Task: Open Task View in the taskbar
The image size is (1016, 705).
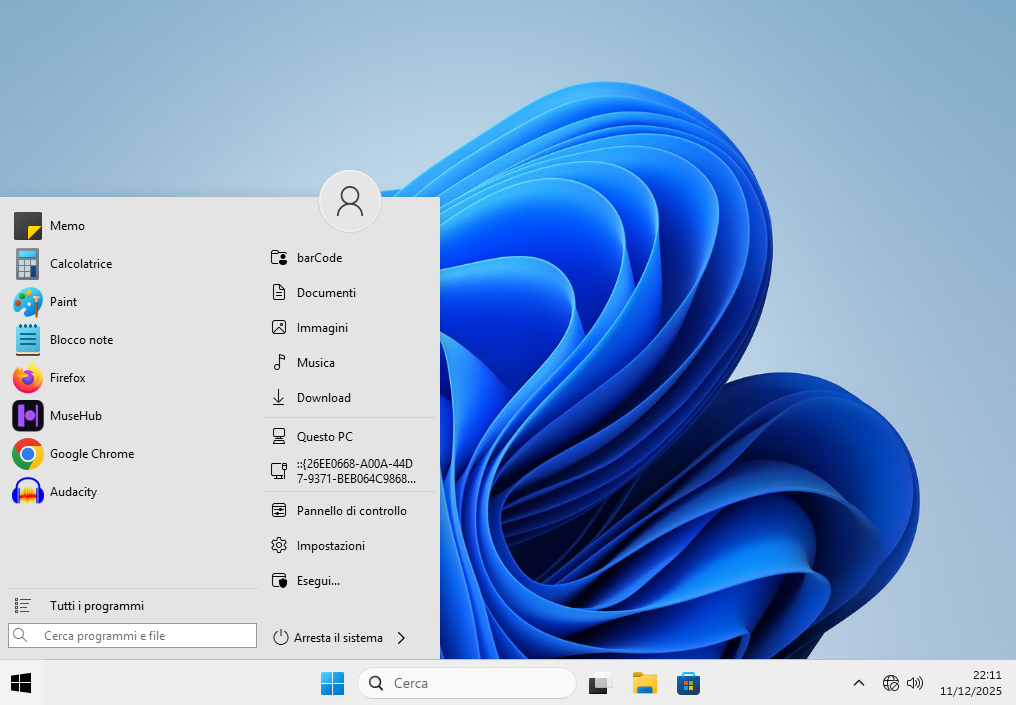Action: point(601,683)
